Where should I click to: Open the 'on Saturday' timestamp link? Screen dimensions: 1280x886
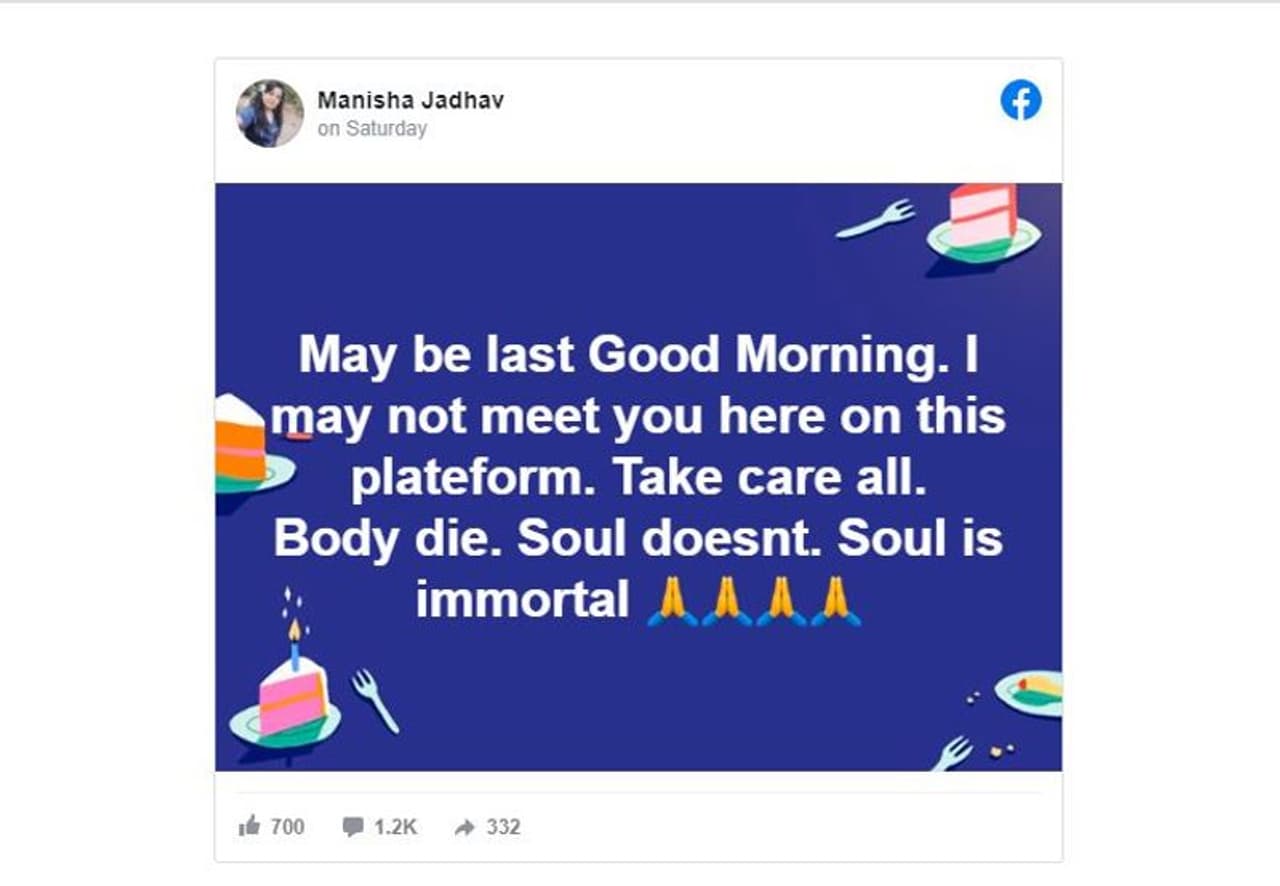372,128
